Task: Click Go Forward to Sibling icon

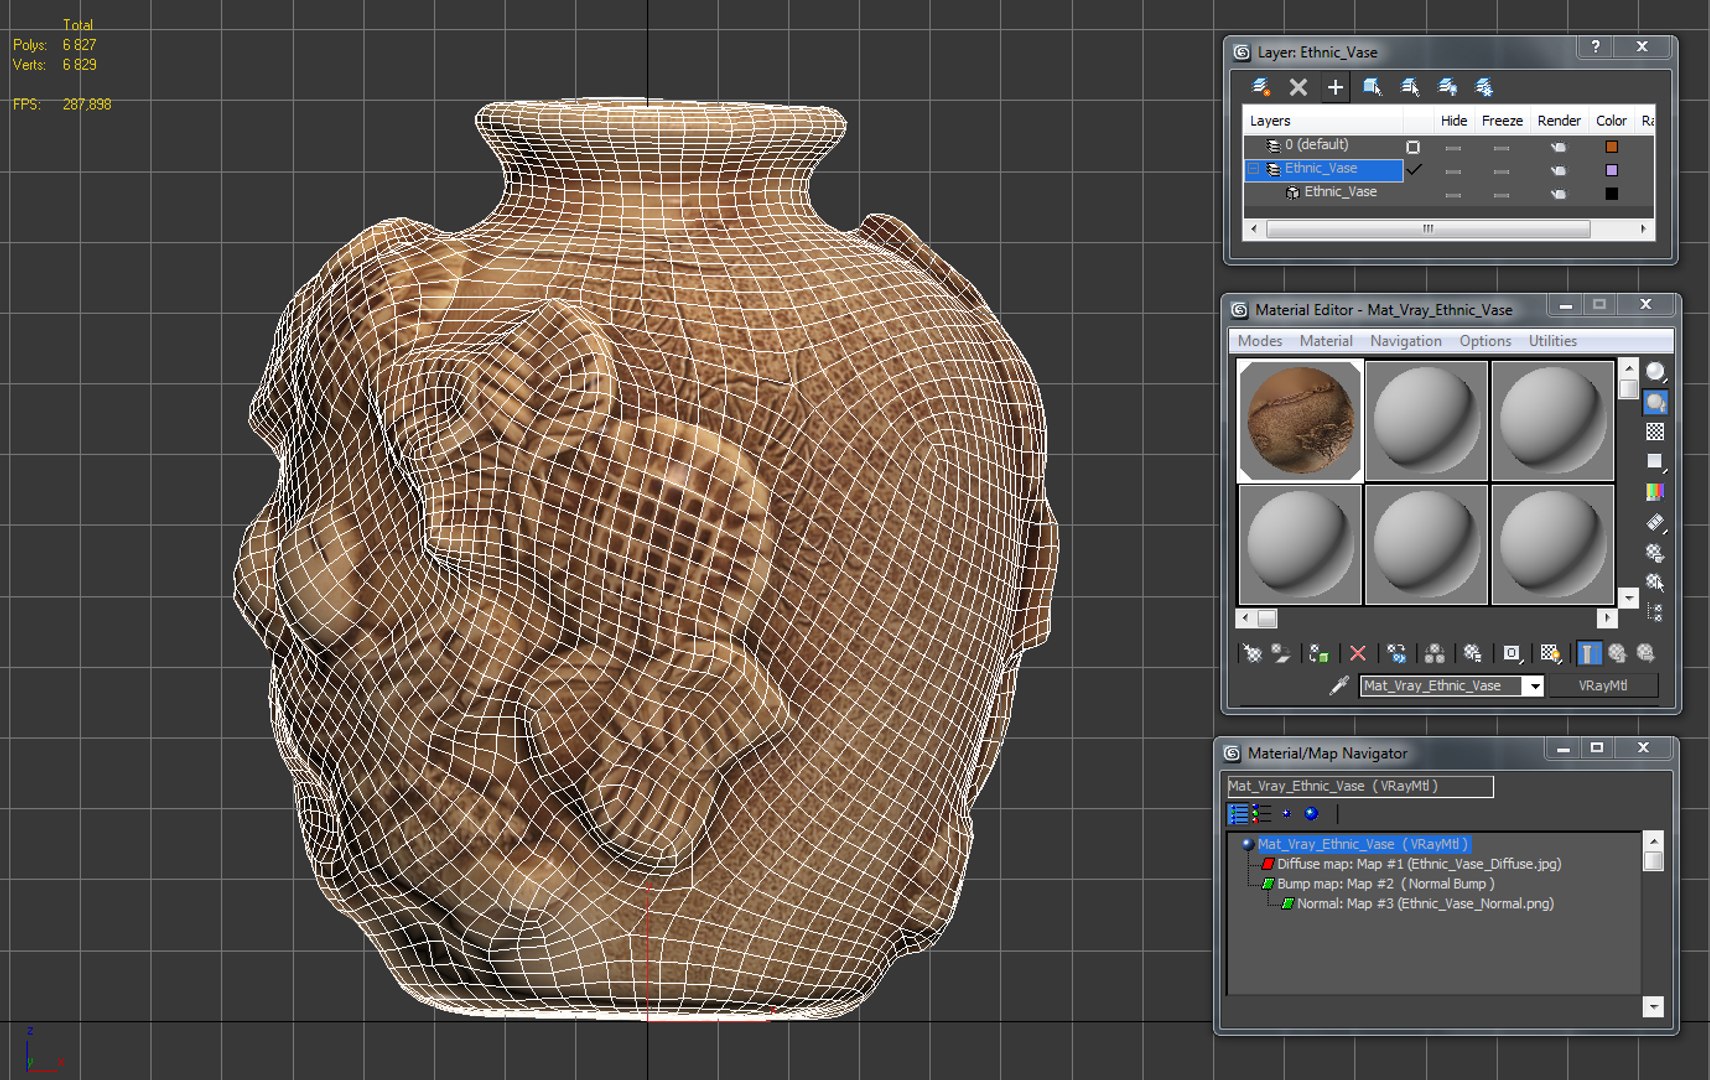Action: pos(1646,653)
